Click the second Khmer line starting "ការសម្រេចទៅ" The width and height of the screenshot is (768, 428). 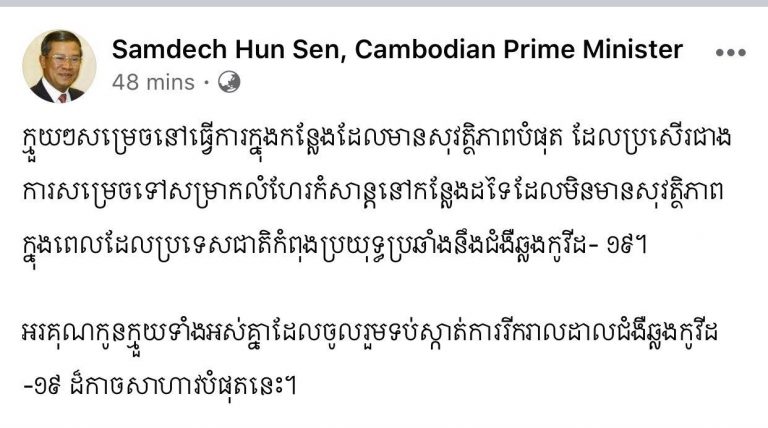pyautogui.click(x=373, y=193)
